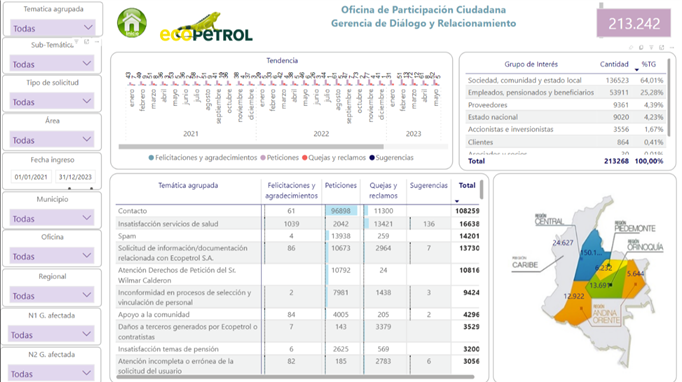Click the Ecopetrol iguana logo

tap(206, 27)
